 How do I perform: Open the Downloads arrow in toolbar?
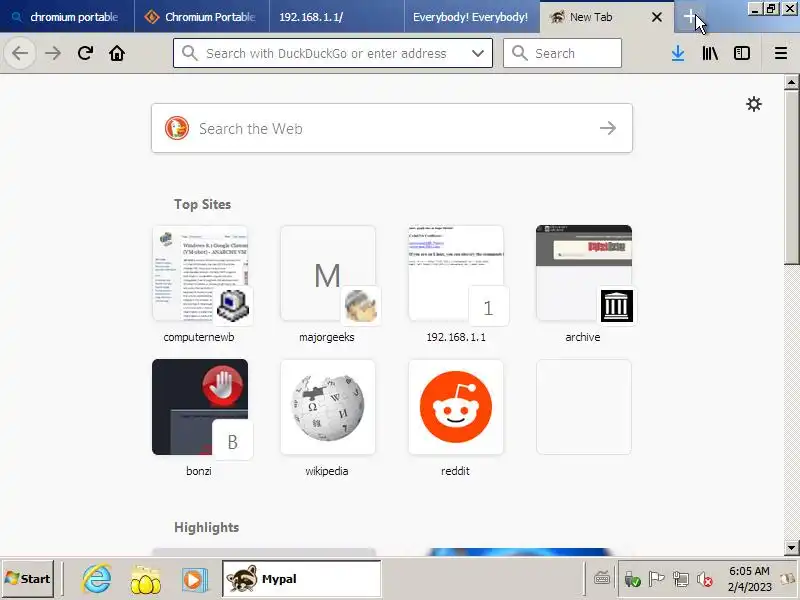(678, 53)
